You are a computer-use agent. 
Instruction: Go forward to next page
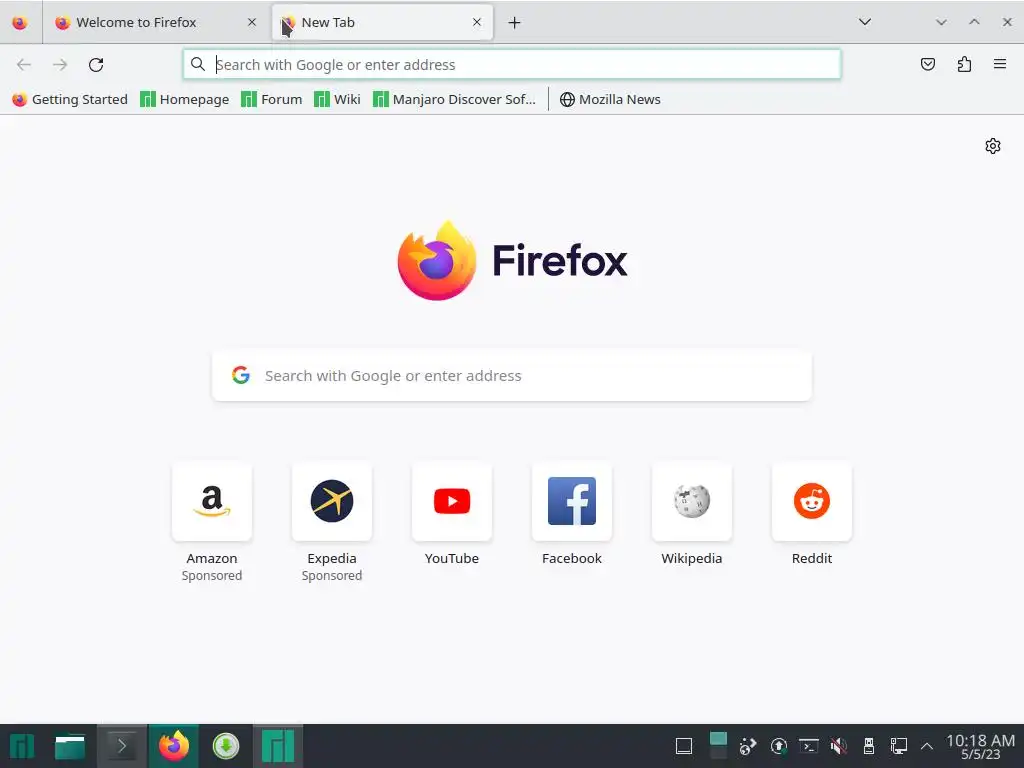[x=60, y=65]
